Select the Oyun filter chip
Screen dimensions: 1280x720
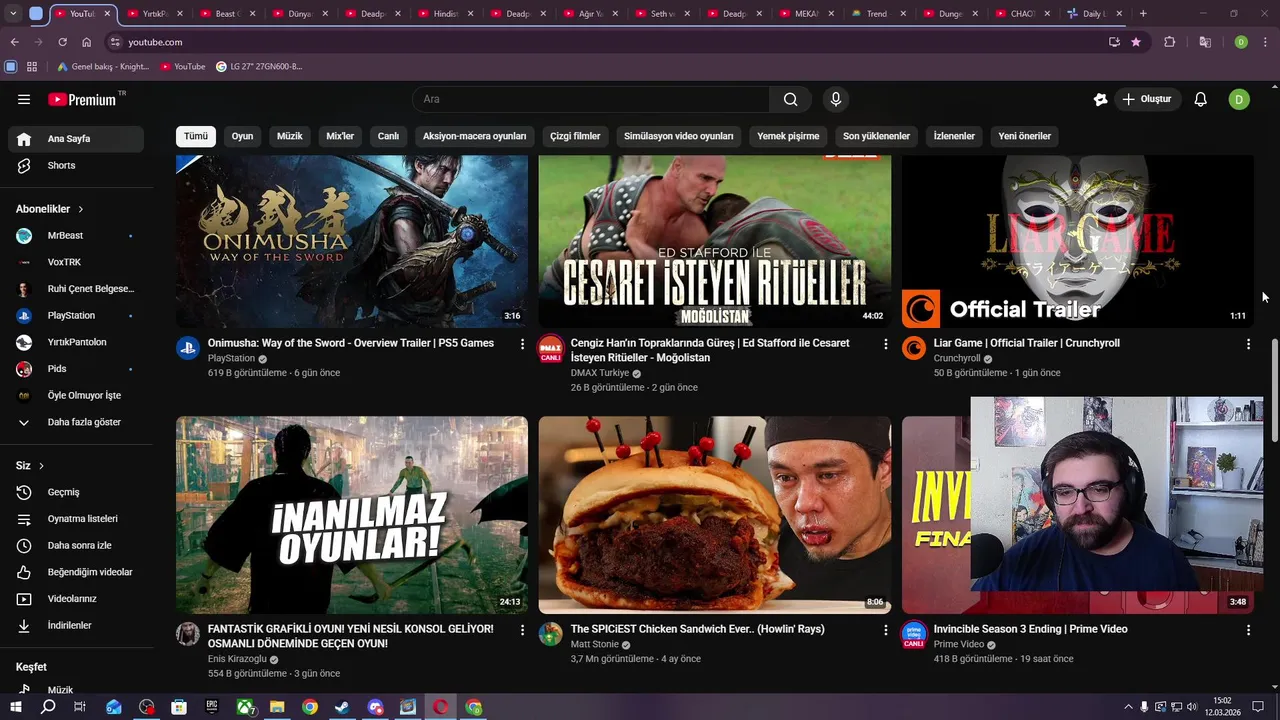click(242, 136)
